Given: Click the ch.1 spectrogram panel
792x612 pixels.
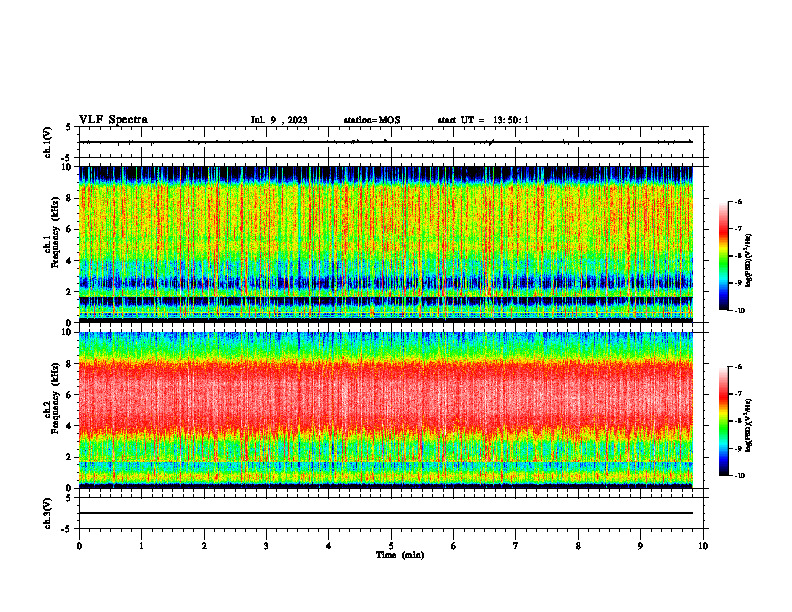Looking at the screenshot, I should (x=386, y=244).
